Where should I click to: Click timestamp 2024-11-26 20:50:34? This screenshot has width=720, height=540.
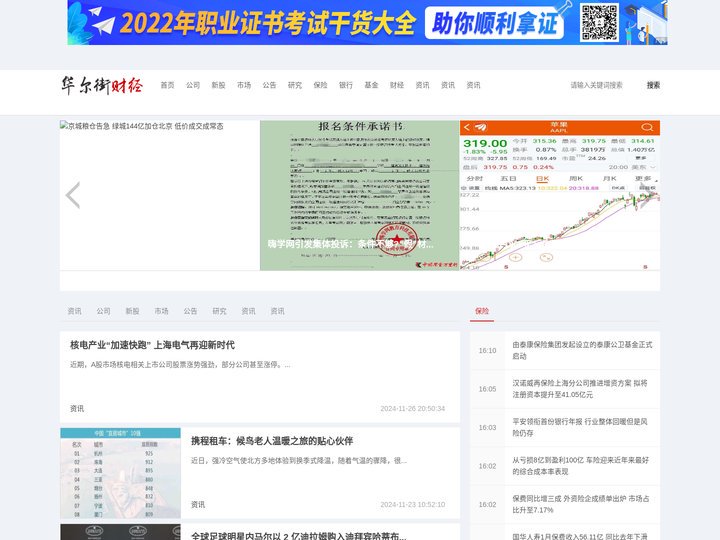[x=412, y=408]
